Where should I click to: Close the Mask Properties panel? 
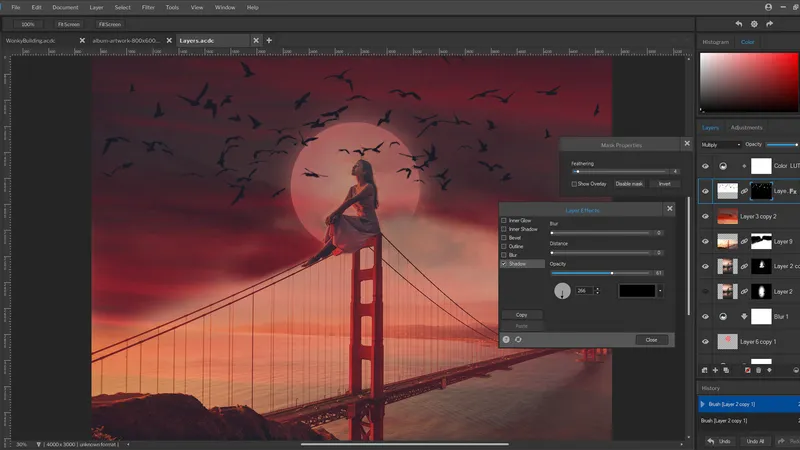(x=687, y=143)
